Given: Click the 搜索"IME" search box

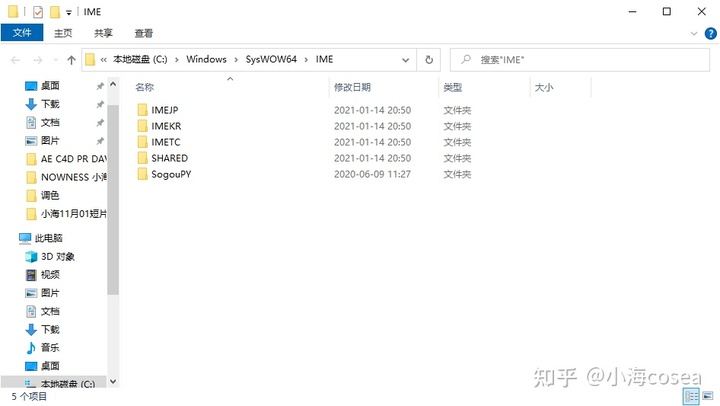Looking at the screenshot, I should [x=579, y=60].
